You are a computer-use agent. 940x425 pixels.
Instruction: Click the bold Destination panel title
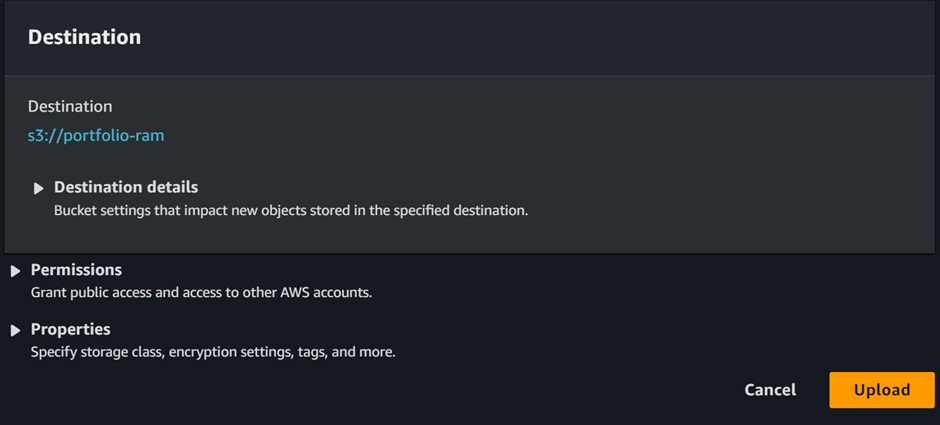click(x=85, y=37)
